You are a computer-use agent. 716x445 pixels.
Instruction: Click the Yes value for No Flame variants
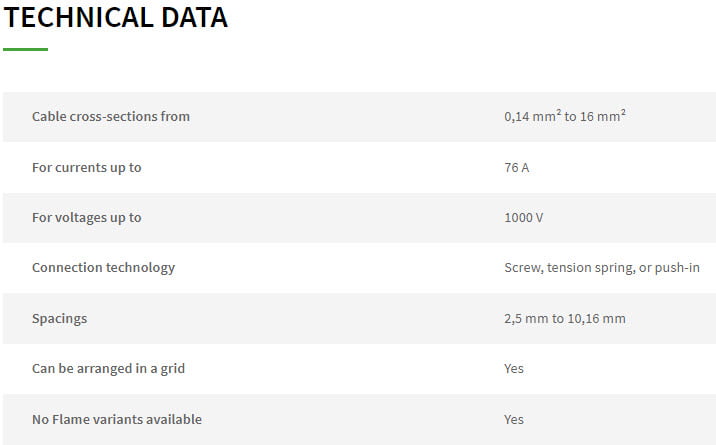(x=514, y=419)
